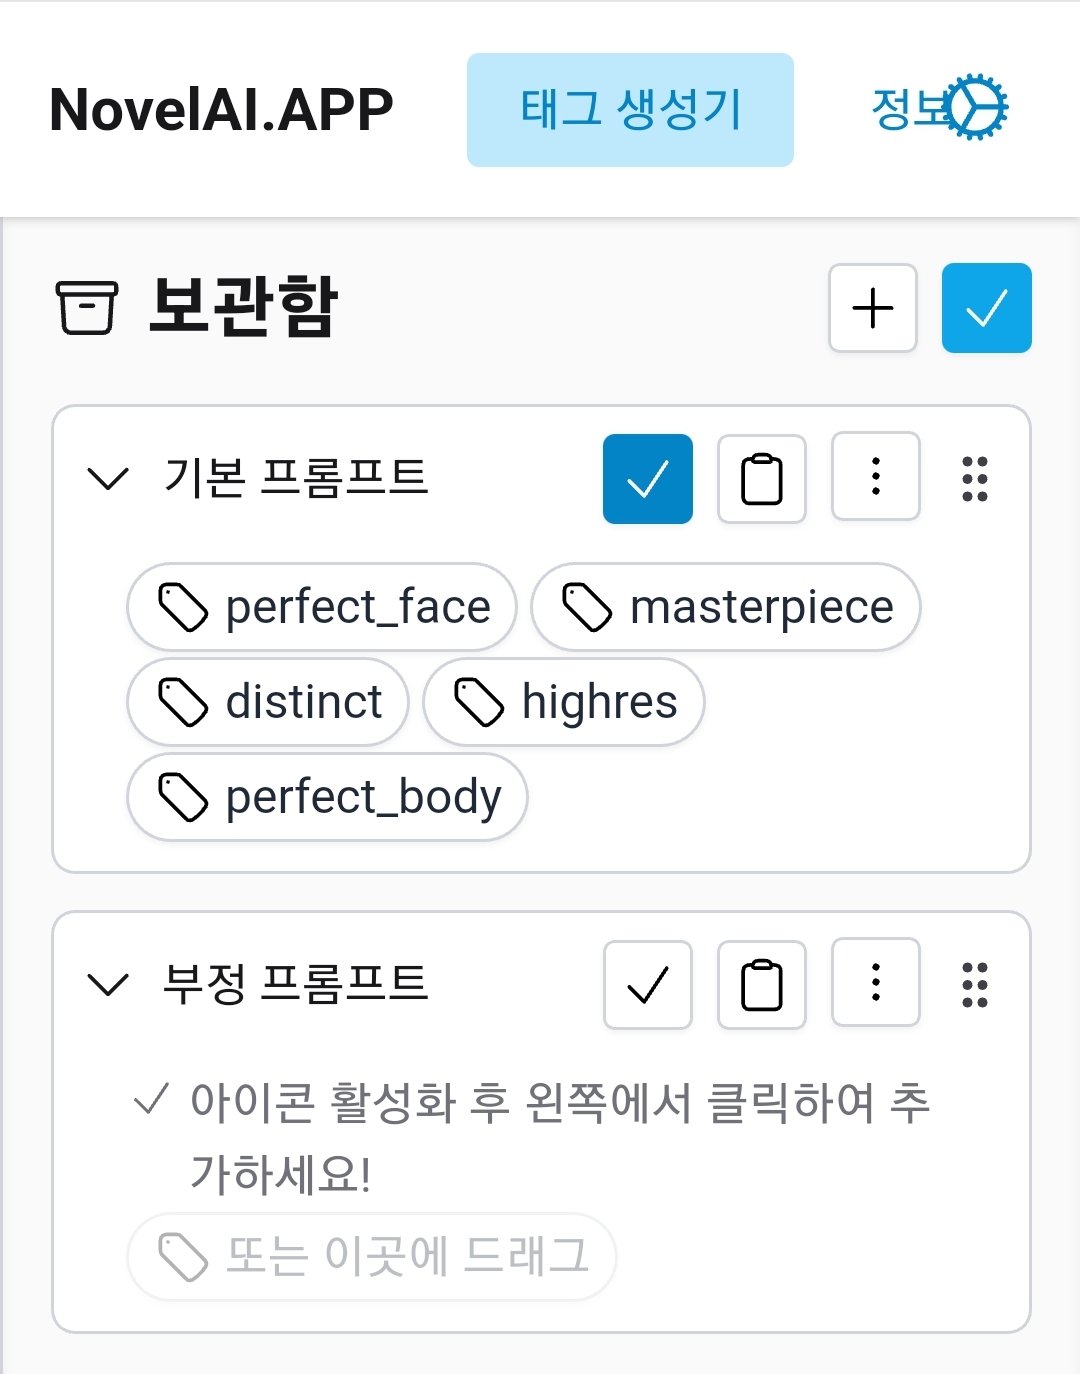Viewport: 1080px width, 1374px height.
Task: Click the 부정 프롬프트 section title
Action: point(296,984)
